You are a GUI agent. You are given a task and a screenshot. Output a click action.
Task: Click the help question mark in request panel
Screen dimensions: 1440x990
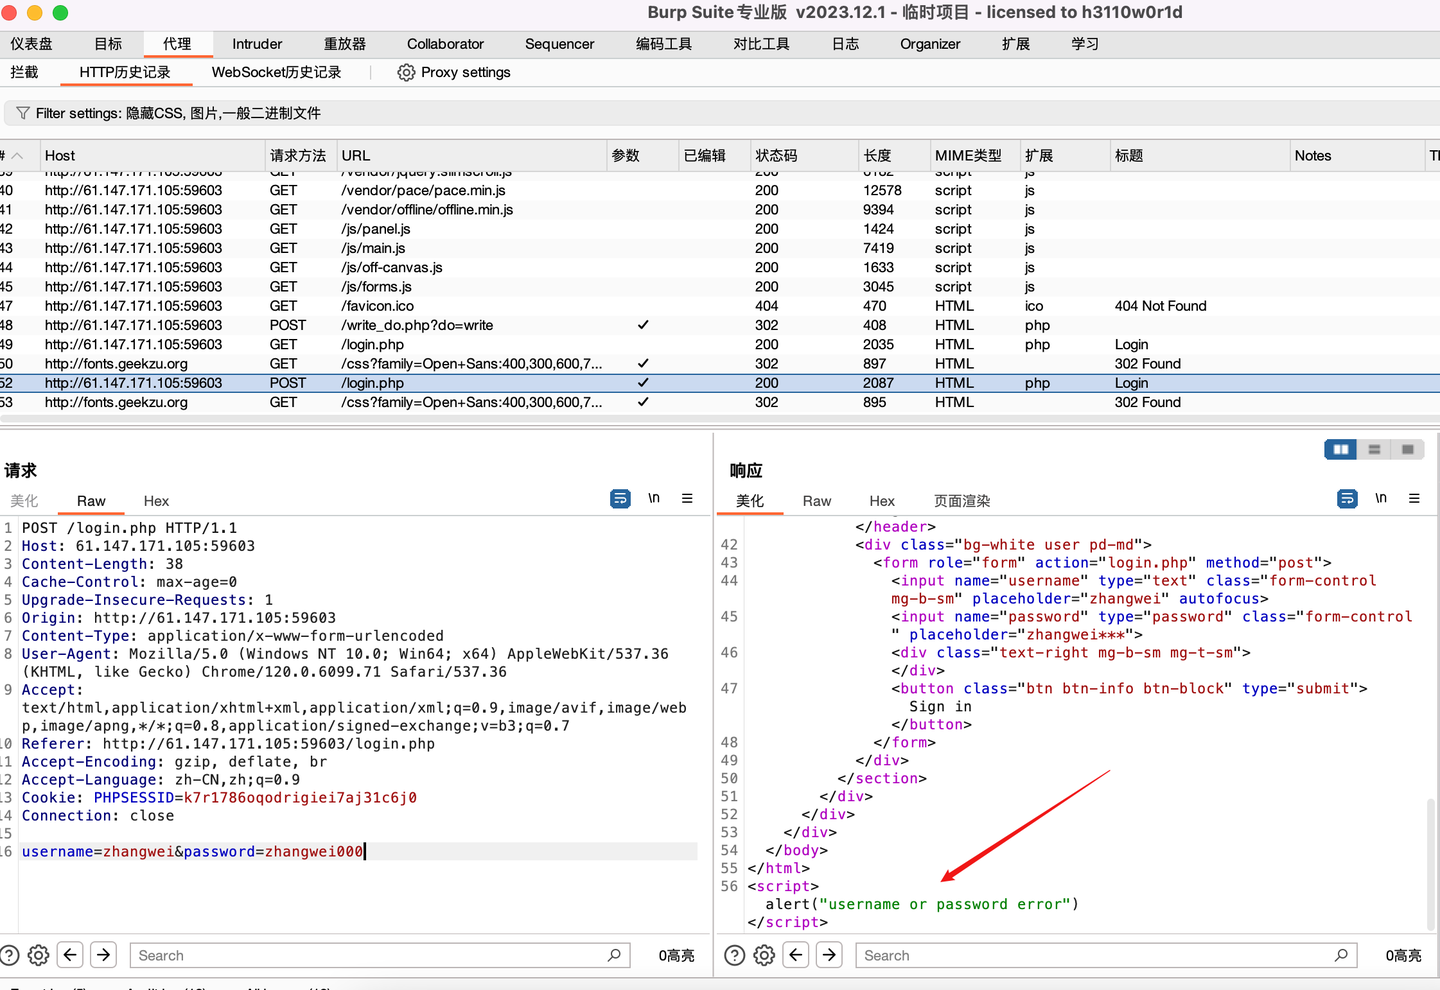coord(9,955)
